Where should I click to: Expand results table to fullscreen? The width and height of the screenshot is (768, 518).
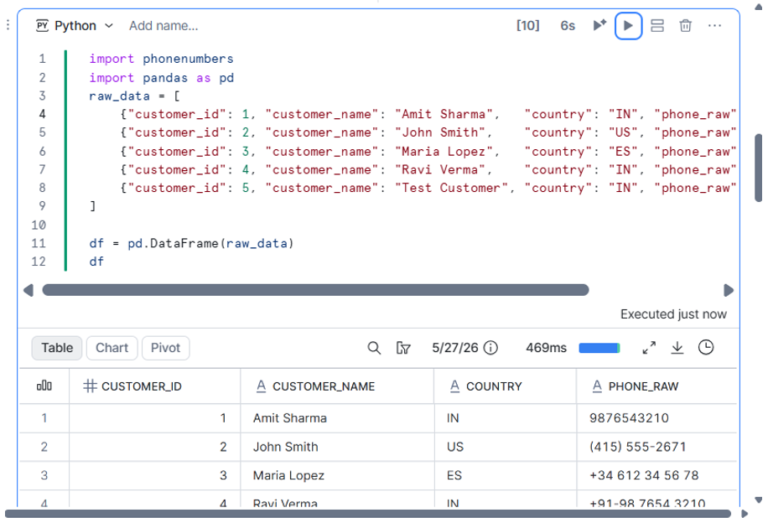(649, 348)
